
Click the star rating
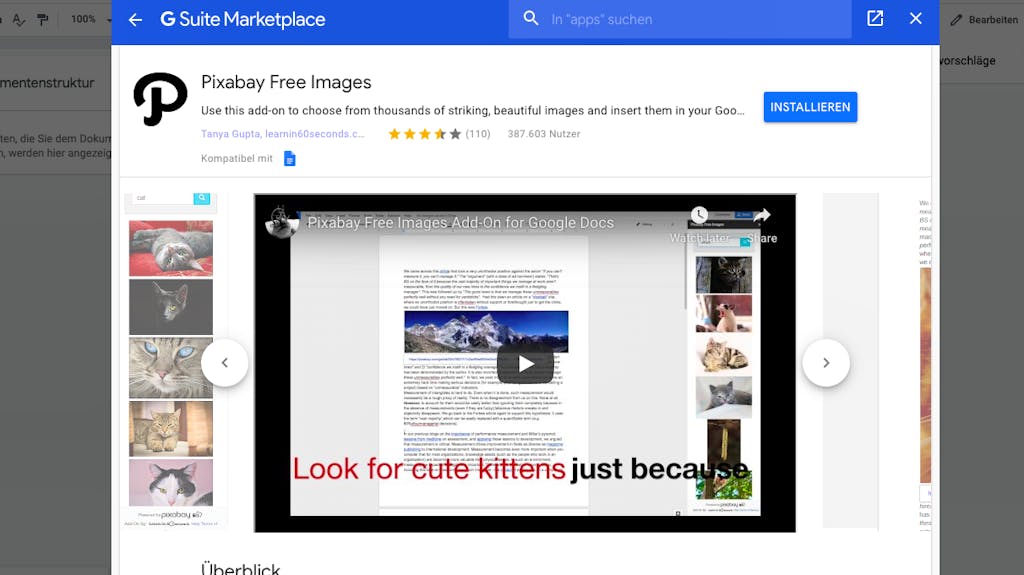click(424, 134)
